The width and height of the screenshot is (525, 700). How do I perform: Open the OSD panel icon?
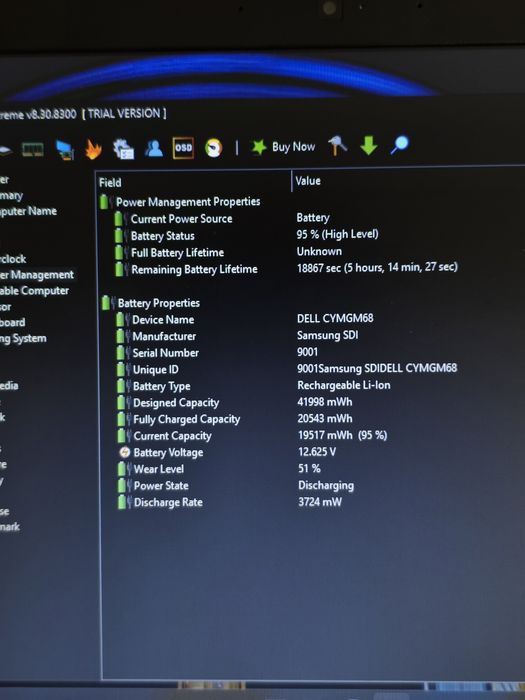pyautogui.click(x=183, y=148)
